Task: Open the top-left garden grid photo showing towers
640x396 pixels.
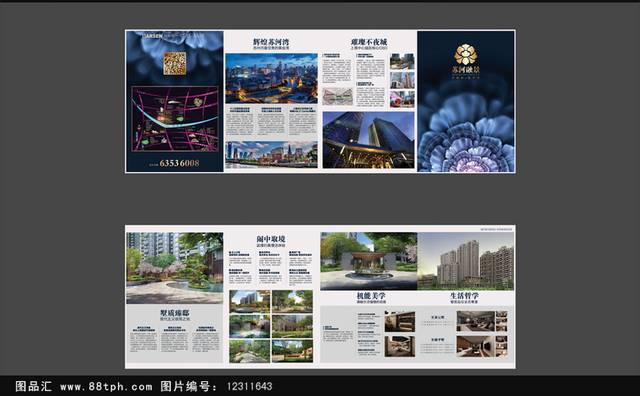Action: tap(250, 301)
